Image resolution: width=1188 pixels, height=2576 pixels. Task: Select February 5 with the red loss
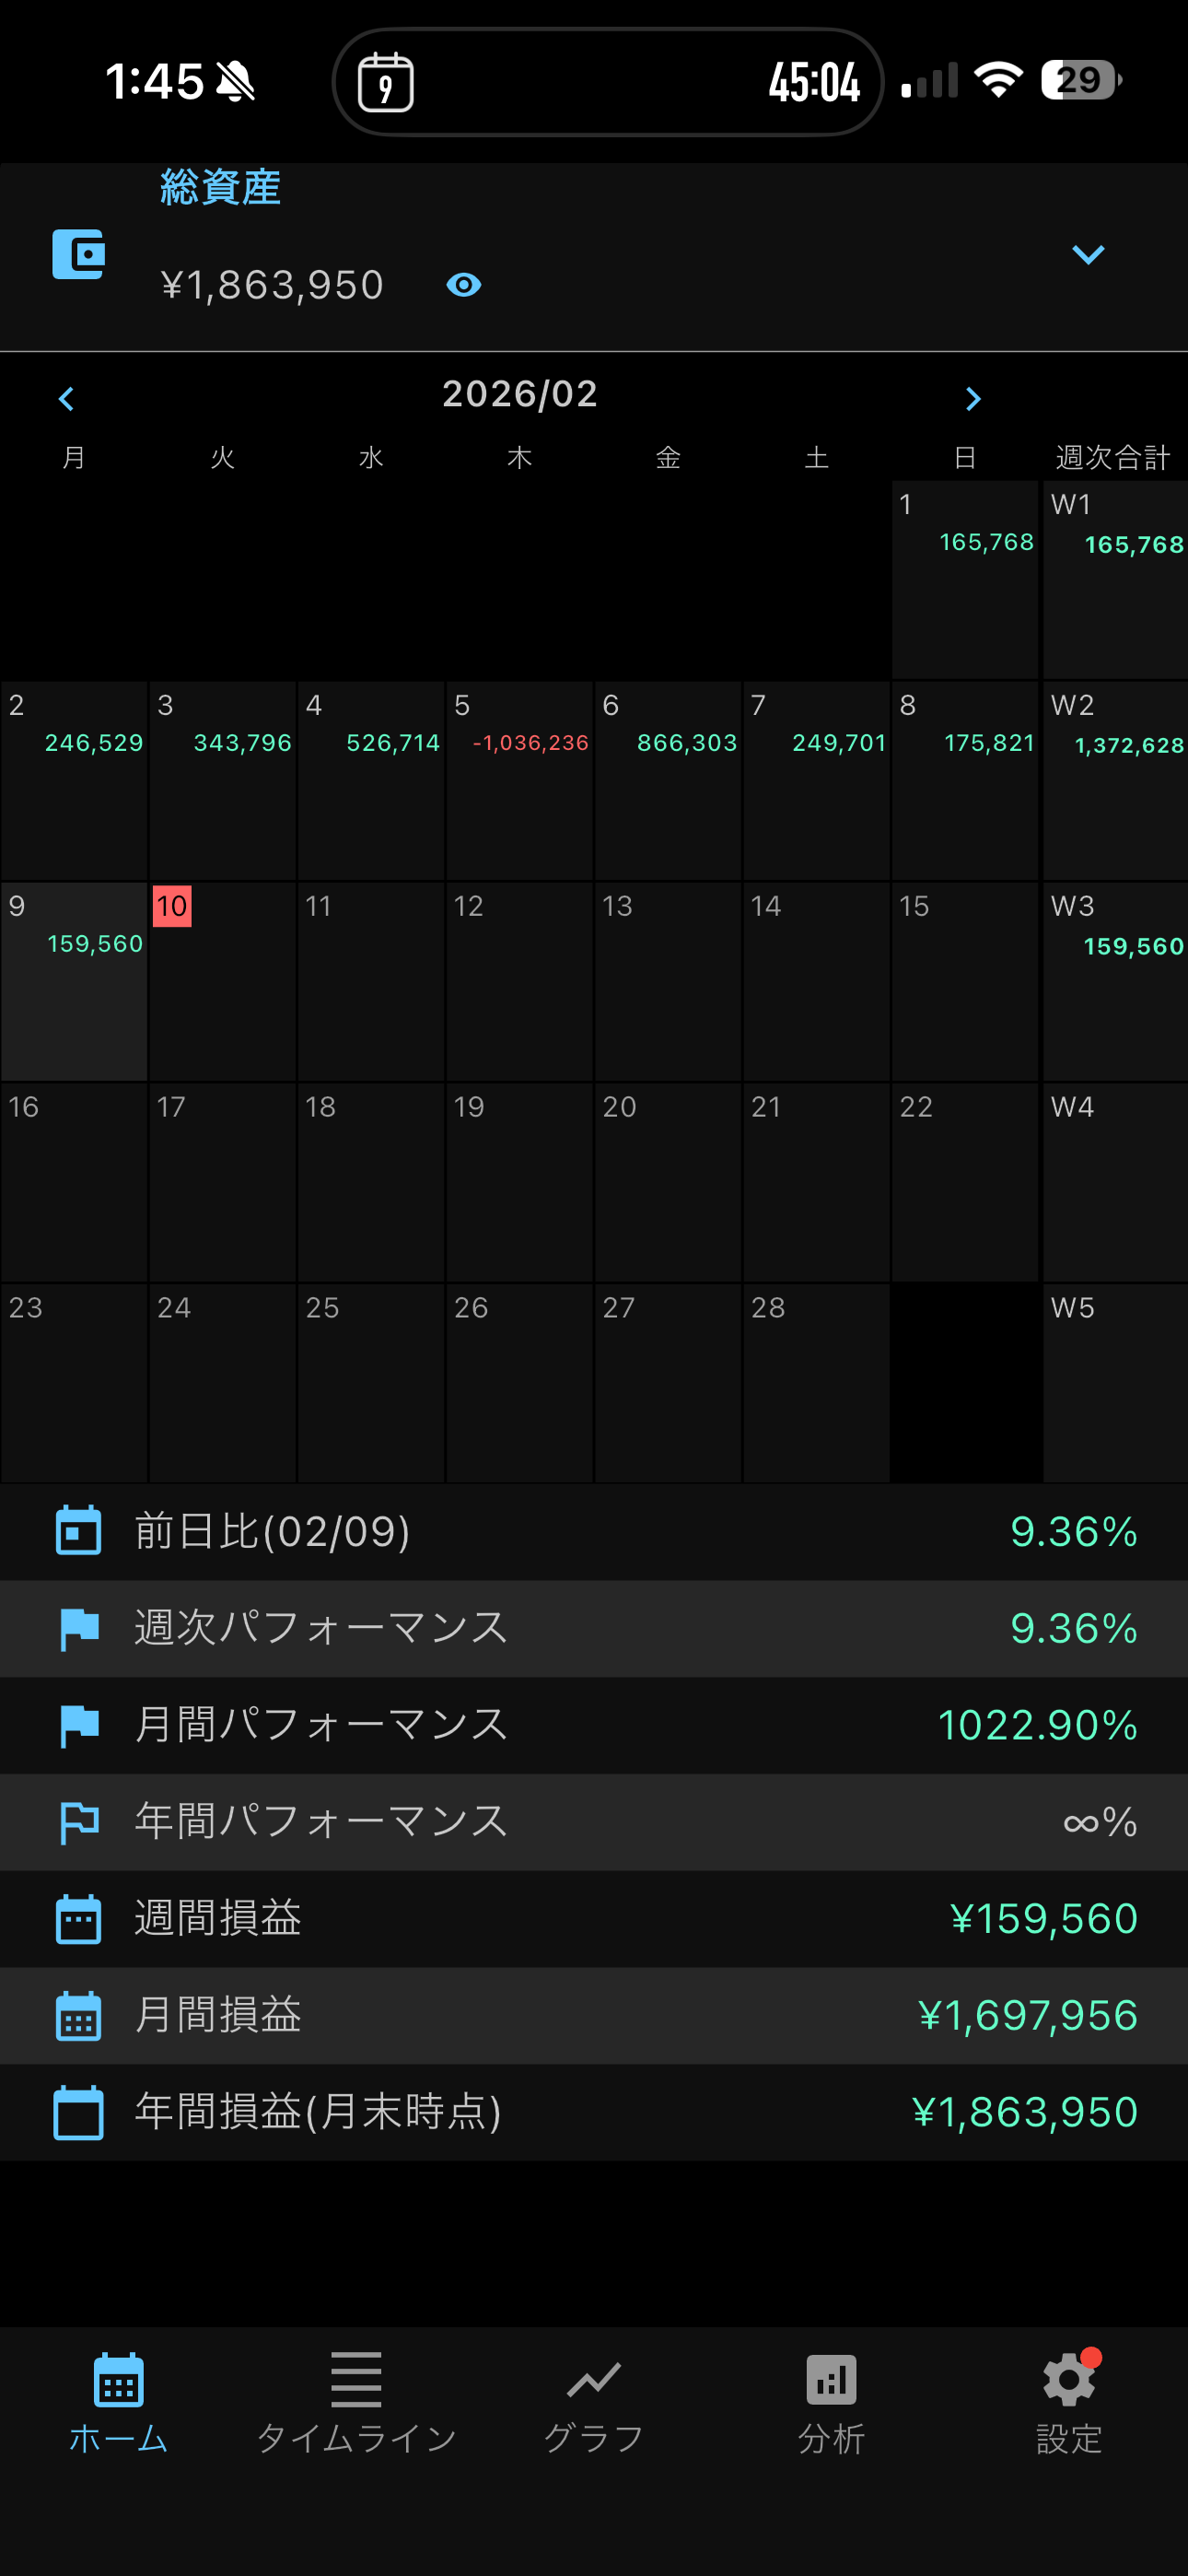pos(519,780)
